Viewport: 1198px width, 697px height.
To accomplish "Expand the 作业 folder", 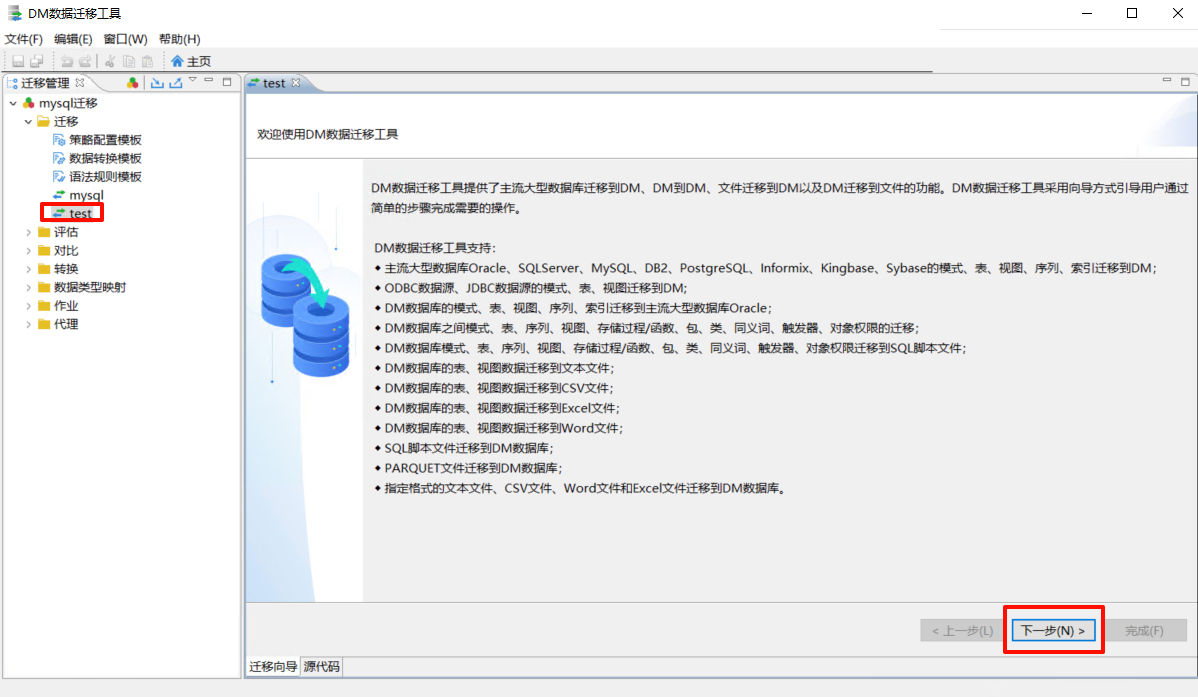I will pyautogui.click(x=29, y=306).
